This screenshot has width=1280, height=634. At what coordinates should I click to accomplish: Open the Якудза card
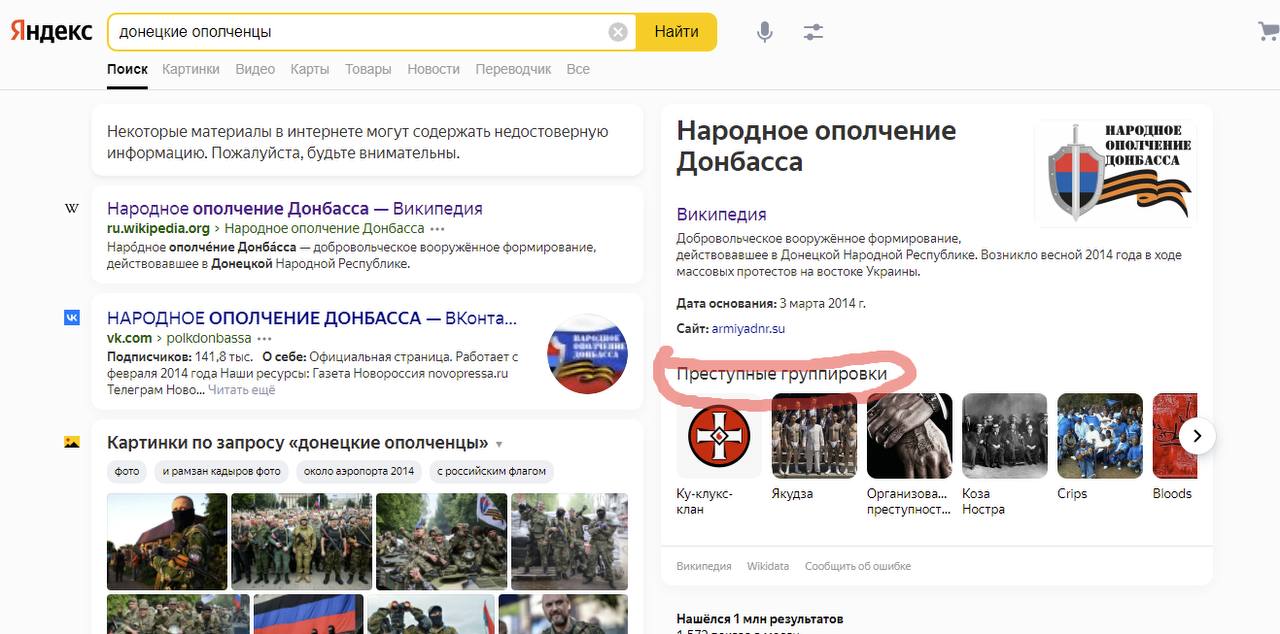pyautogui.click(x=814, y=448)
